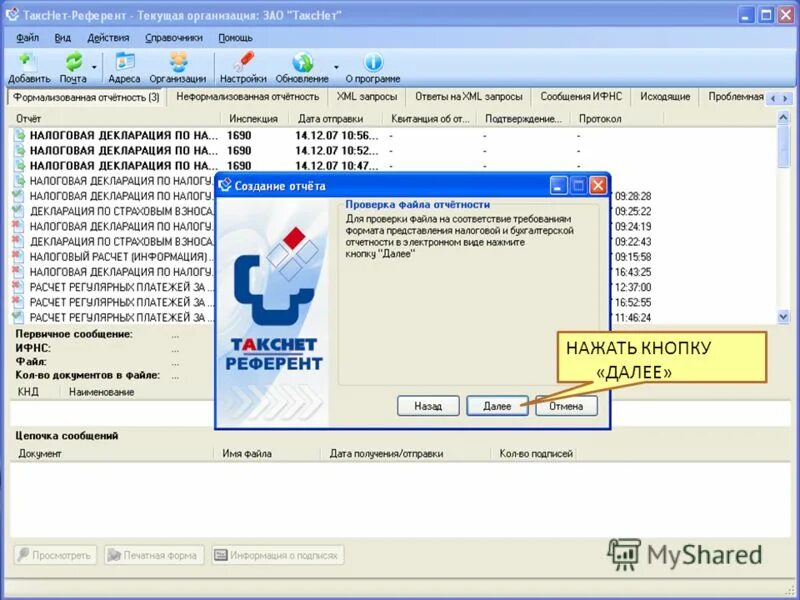Open the Помощь menu
The image size is (800, 600).
pyautogui.click(x=235, y=38)
